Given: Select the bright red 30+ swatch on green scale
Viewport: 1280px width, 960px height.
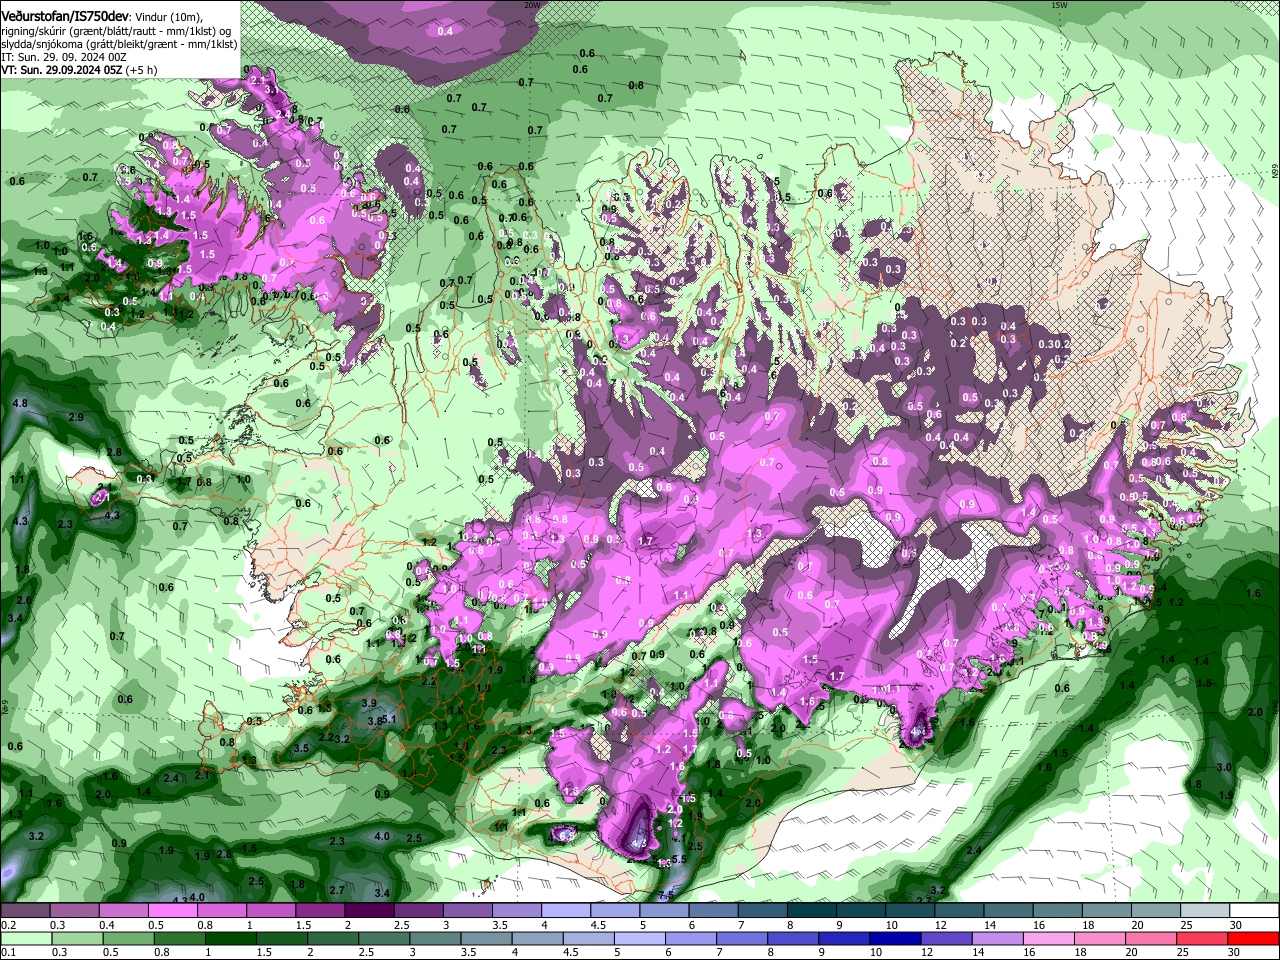Looking at the screenshot, I should click(1254, 938).
